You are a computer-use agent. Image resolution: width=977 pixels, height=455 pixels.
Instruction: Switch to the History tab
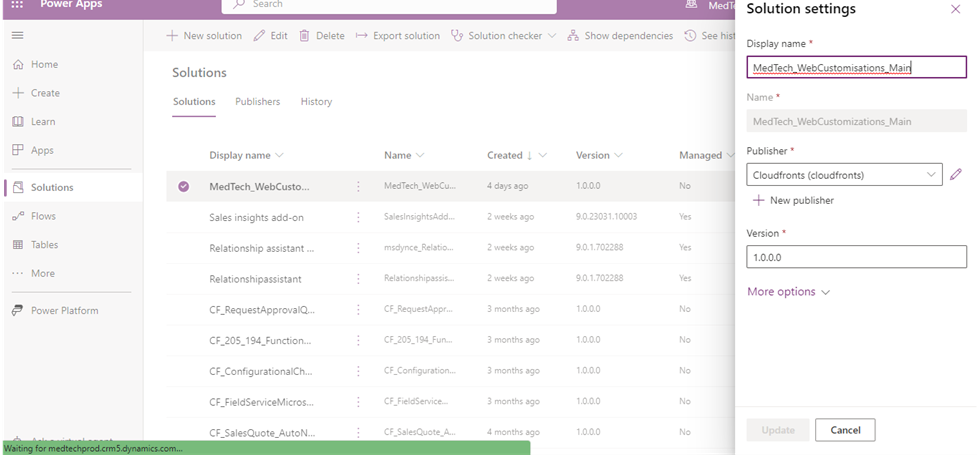point(316,102)
